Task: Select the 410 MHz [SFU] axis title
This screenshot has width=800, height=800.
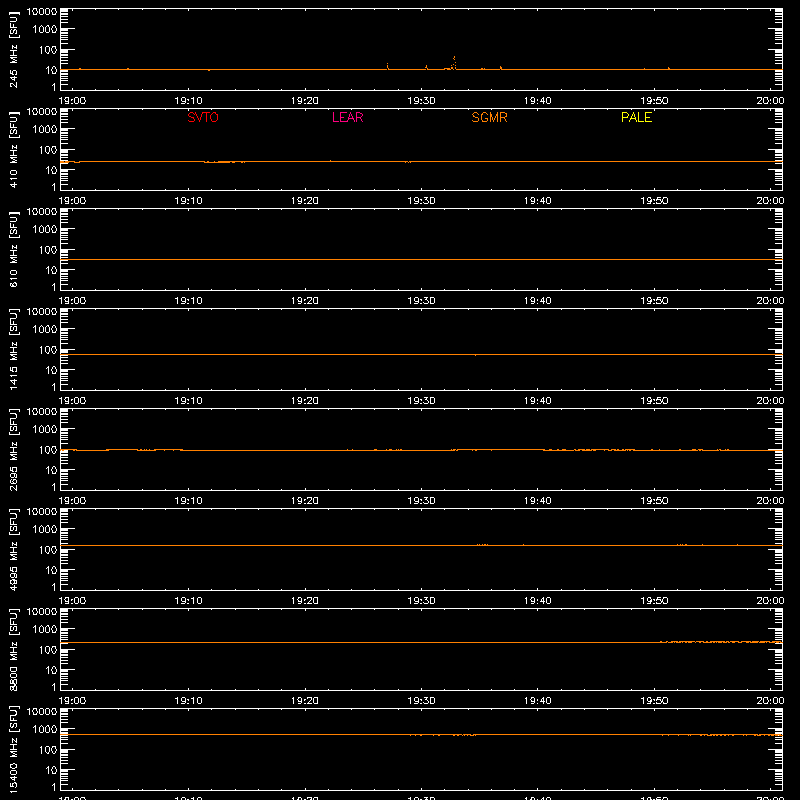Action: [13, 149]
